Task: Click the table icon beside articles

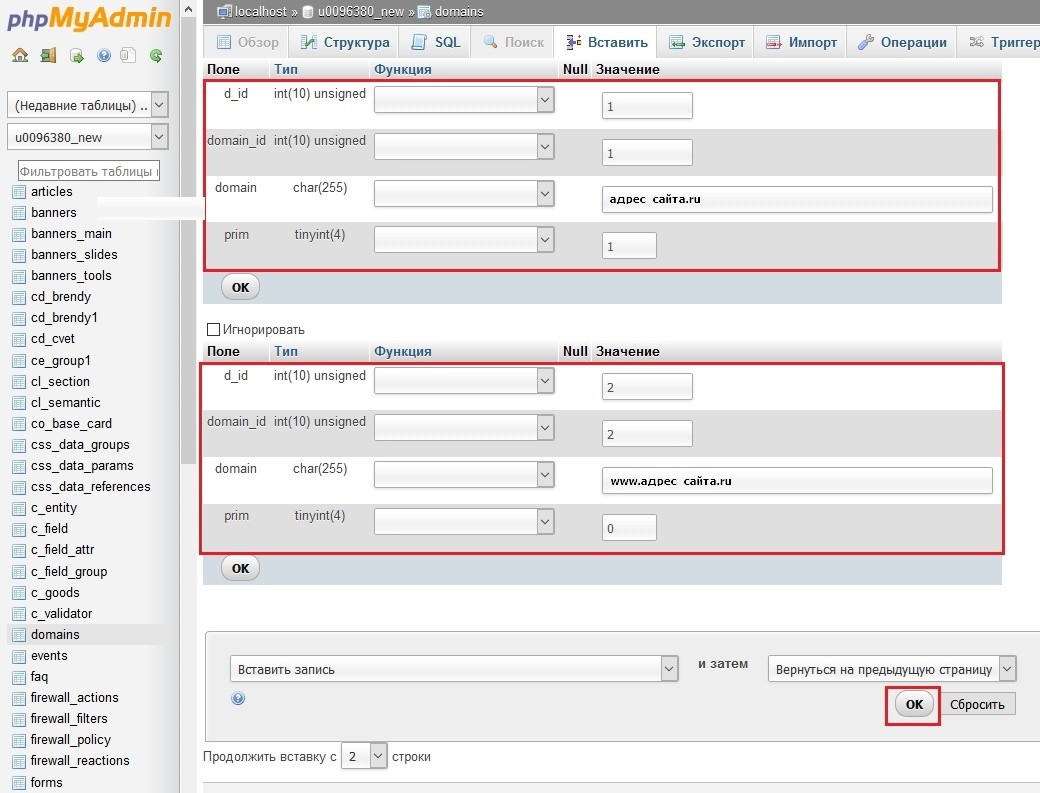Action: (18, 192)
